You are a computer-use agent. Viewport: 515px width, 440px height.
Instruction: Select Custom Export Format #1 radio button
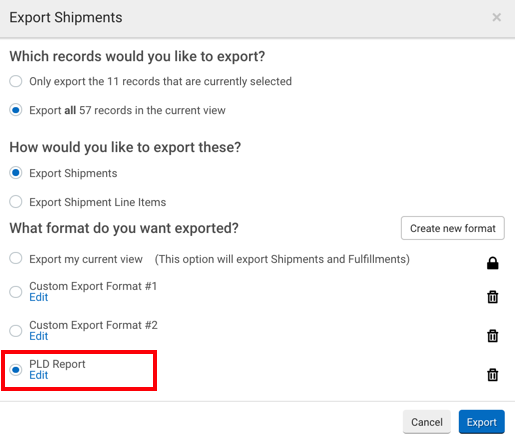click(16, 292)
